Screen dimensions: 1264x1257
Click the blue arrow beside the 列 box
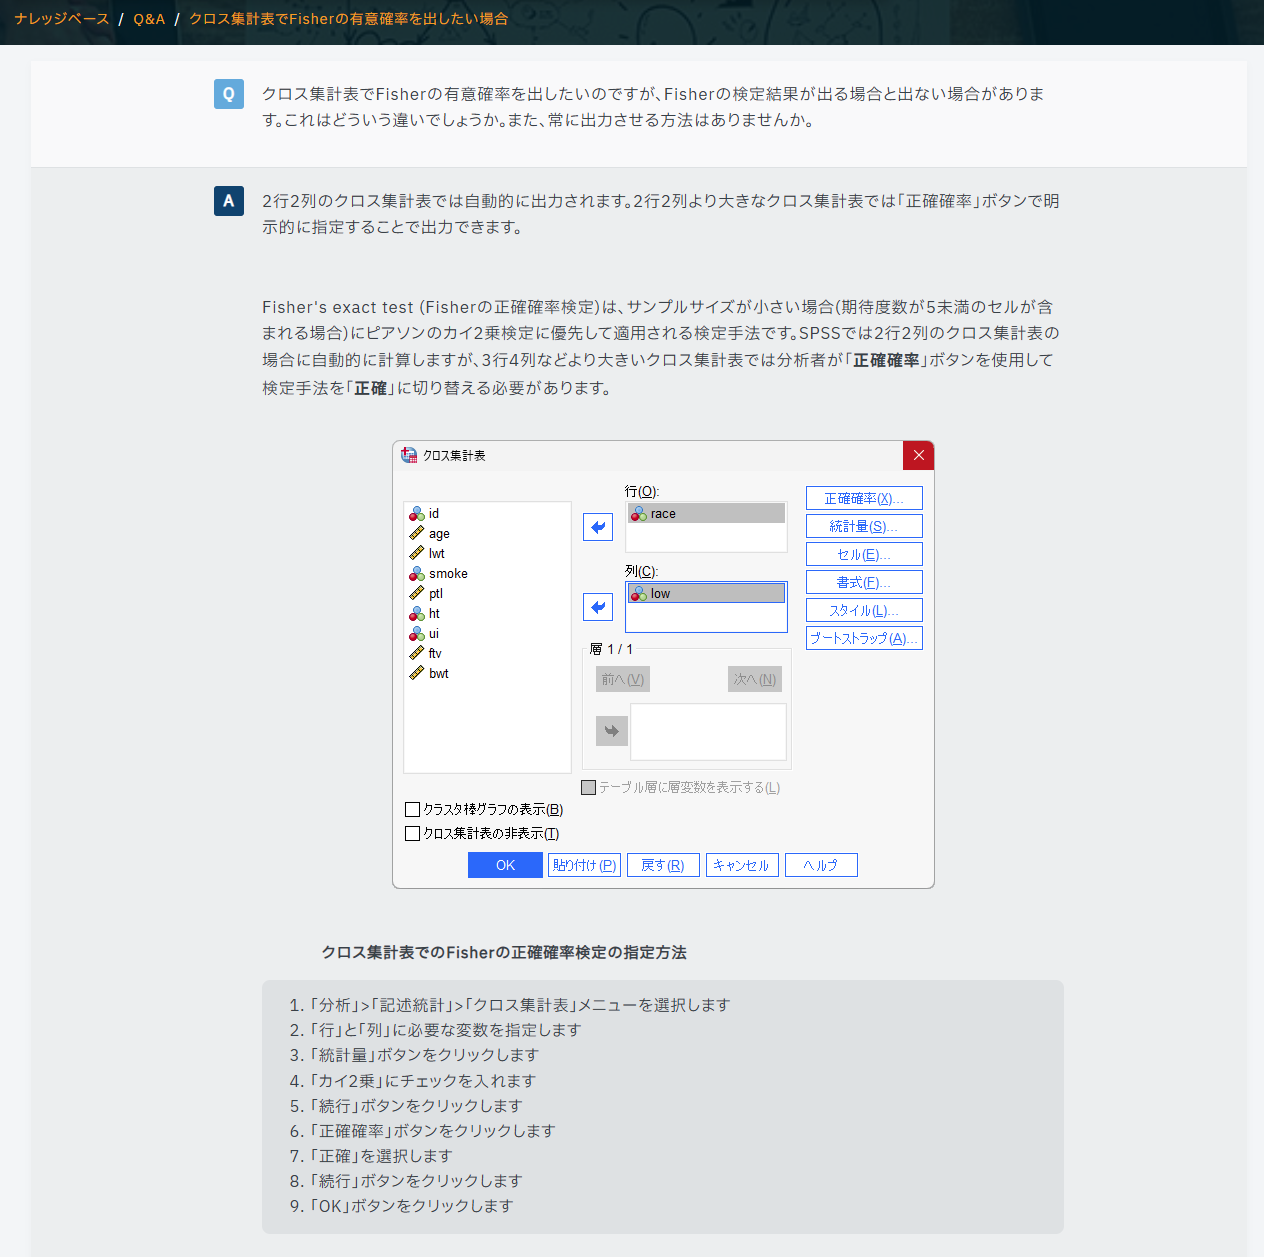pos(597,607)
